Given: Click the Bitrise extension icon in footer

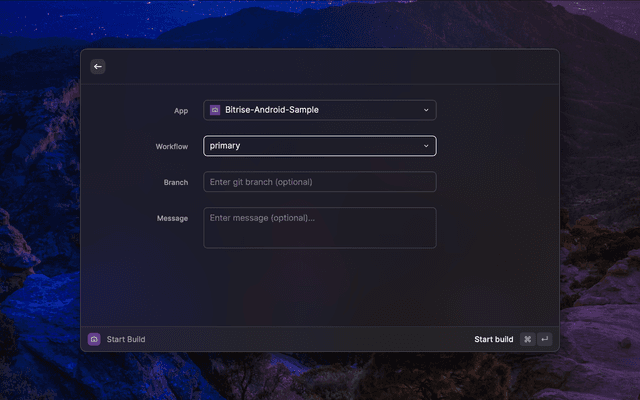Looking at the screenshot, I should [94, 339].
